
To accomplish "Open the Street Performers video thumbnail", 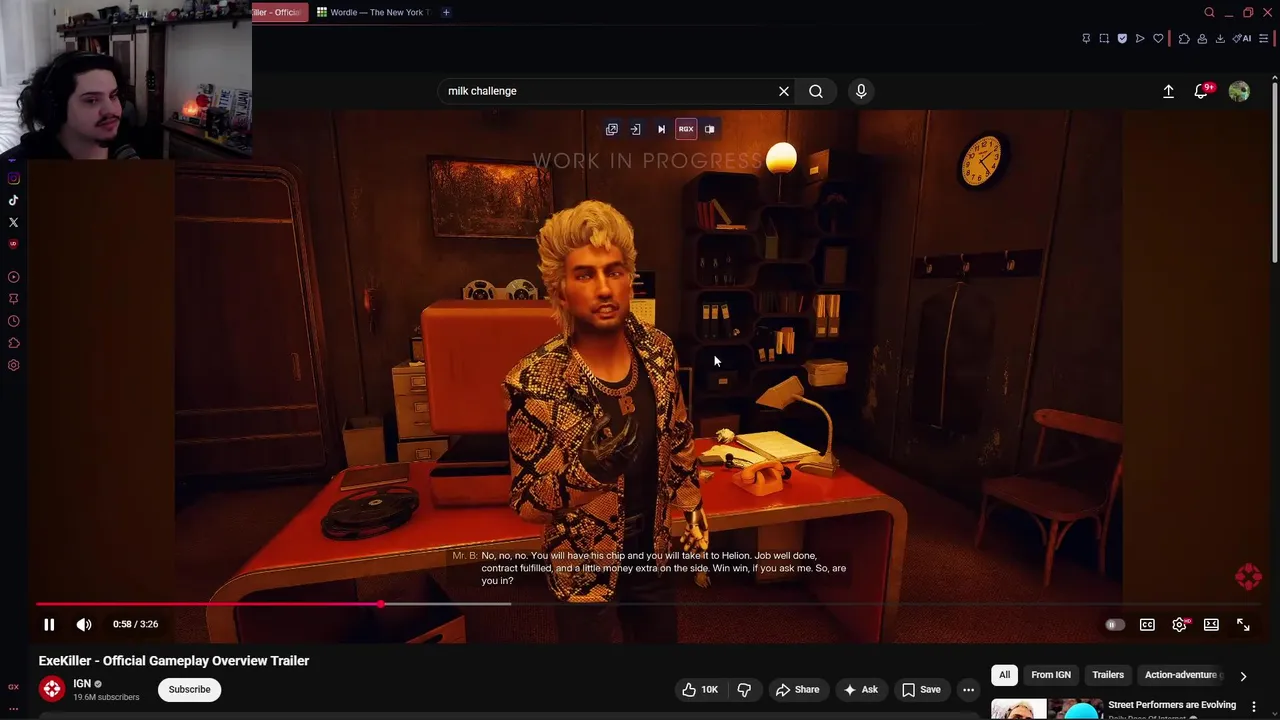I will pos(1046,709).
